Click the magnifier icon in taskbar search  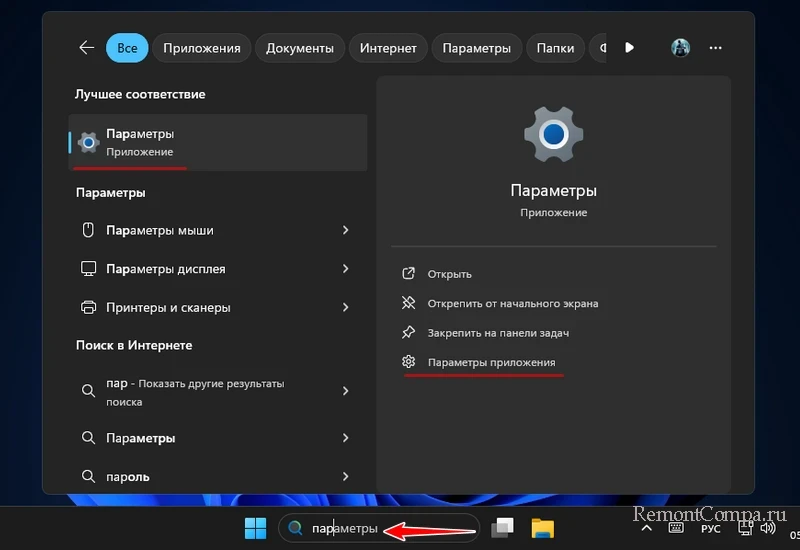pyautogui.click(x=295, y=528)
